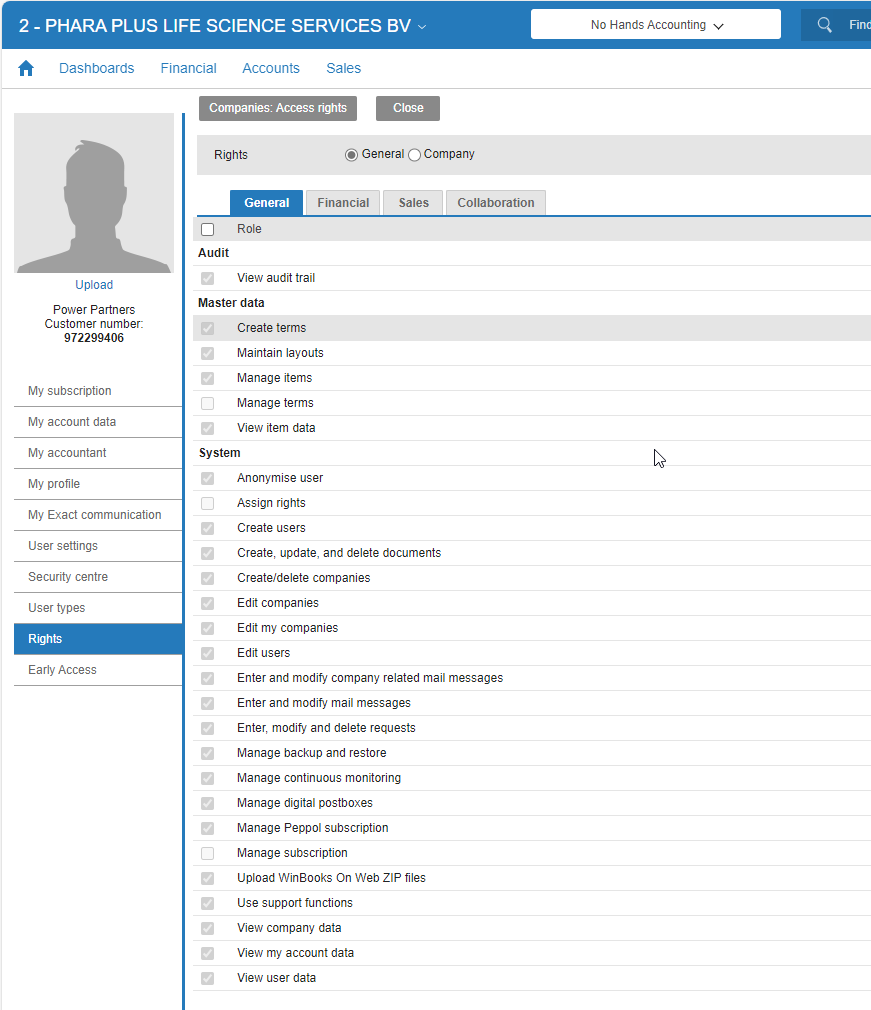This screenshot has height=1010, width=871.
Task: Select the Company rights radio button
Action: pos(414,155)
